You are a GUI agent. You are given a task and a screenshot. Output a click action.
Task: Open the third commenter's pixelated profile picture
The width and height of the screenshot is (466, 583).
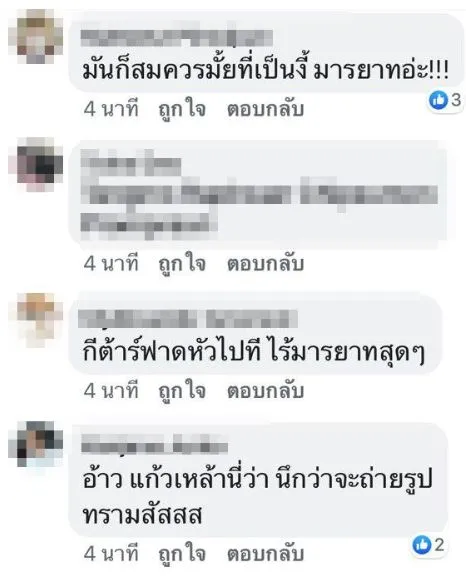click(x=36, y=320)
